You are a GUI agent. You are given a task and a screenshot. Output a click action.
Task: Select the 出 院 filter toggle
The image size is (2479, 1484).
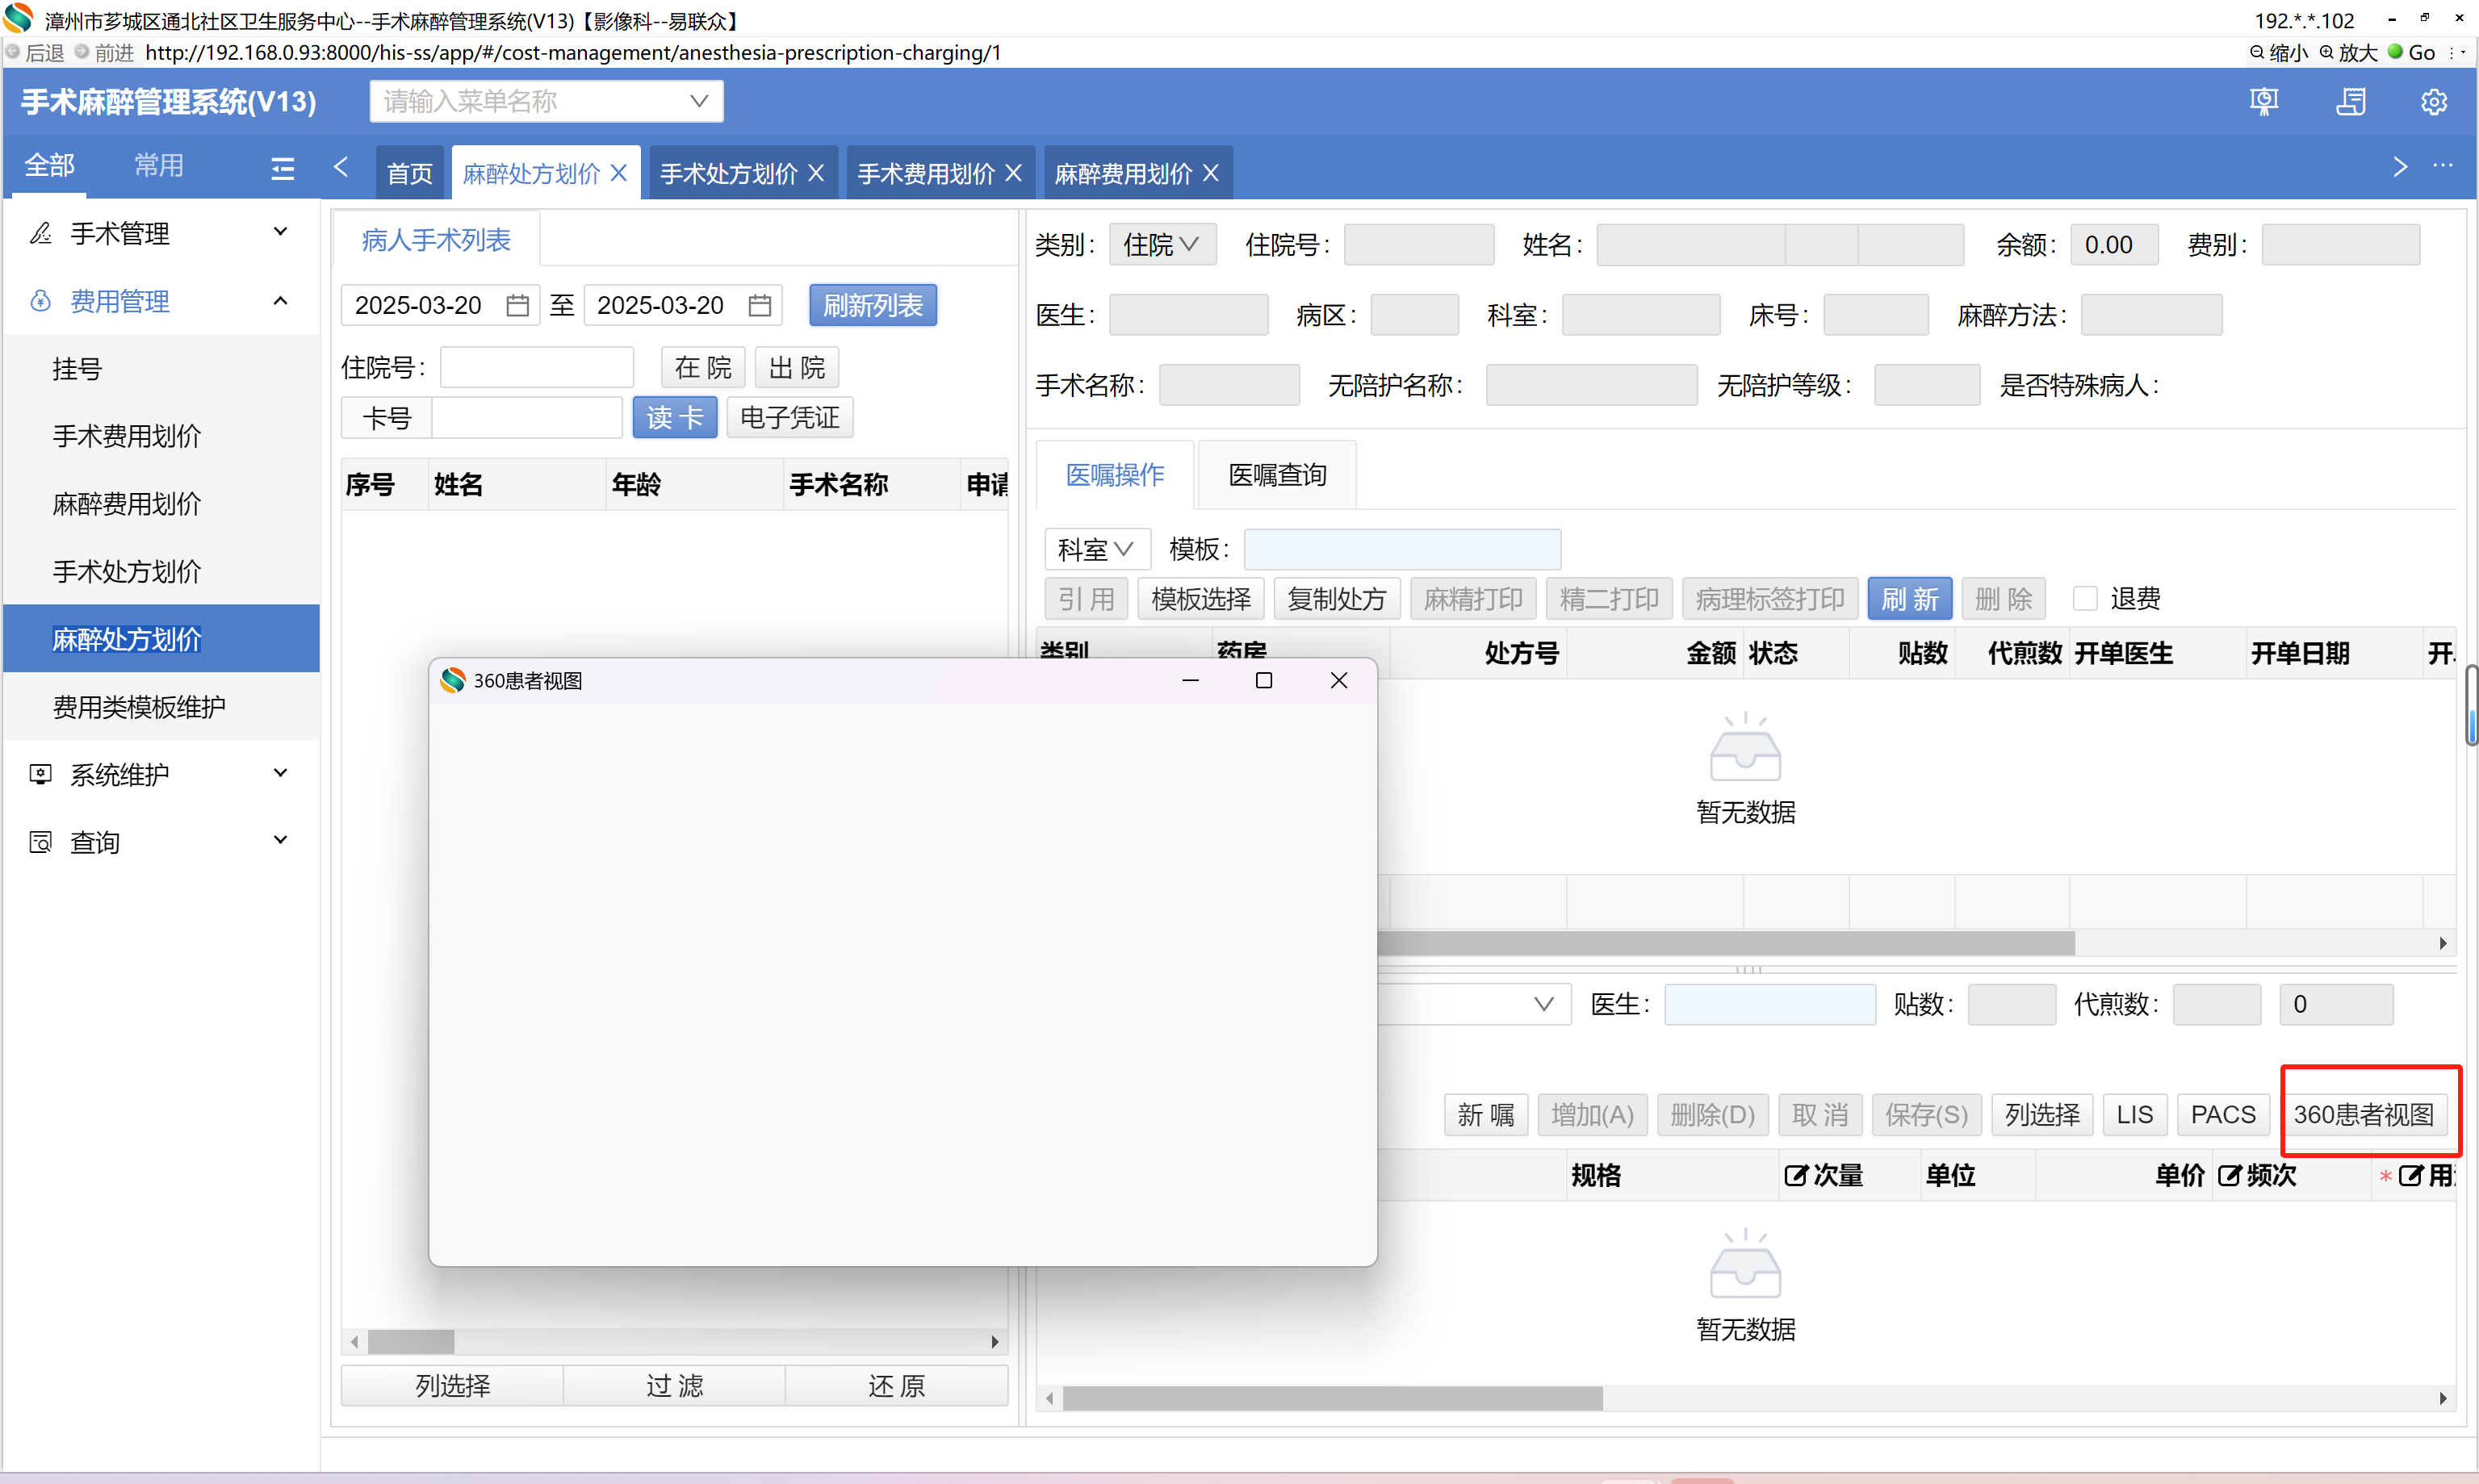coord(796,367)
